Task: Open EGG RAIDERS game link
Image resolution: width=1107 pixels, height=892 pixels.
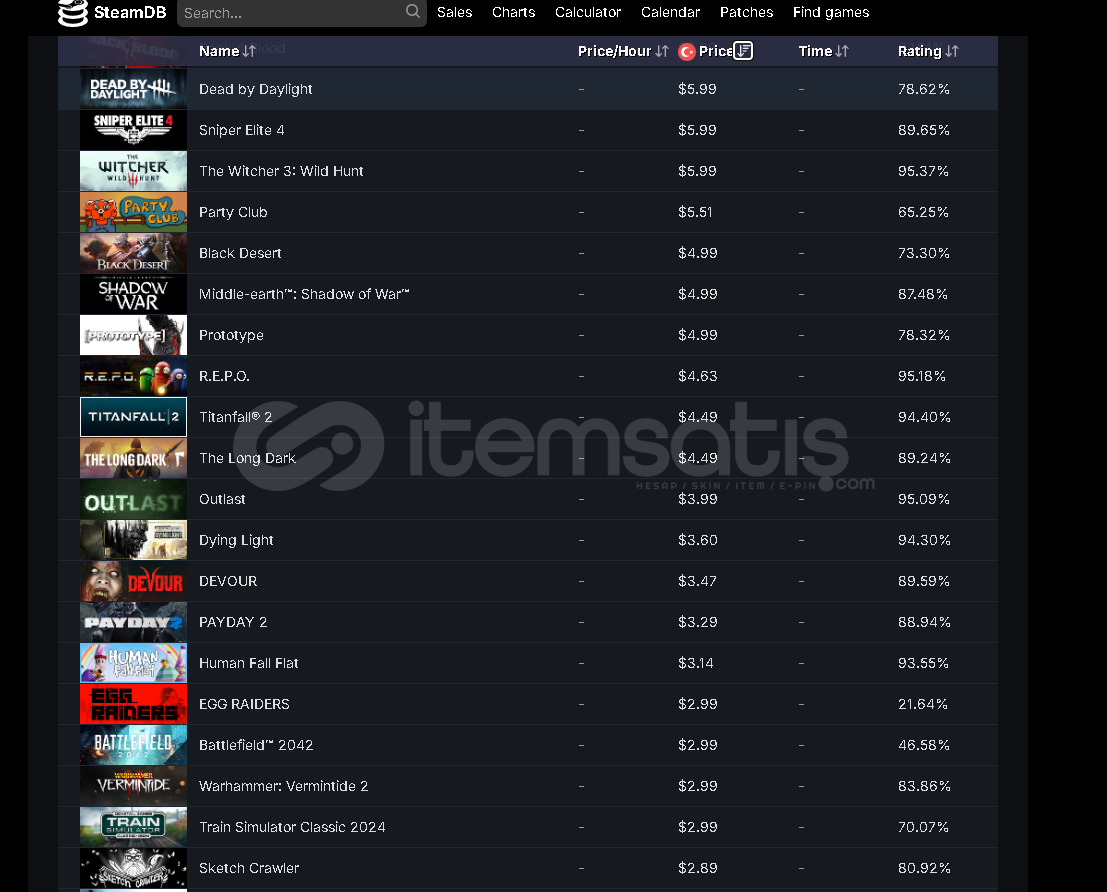Action: [244, 703]
